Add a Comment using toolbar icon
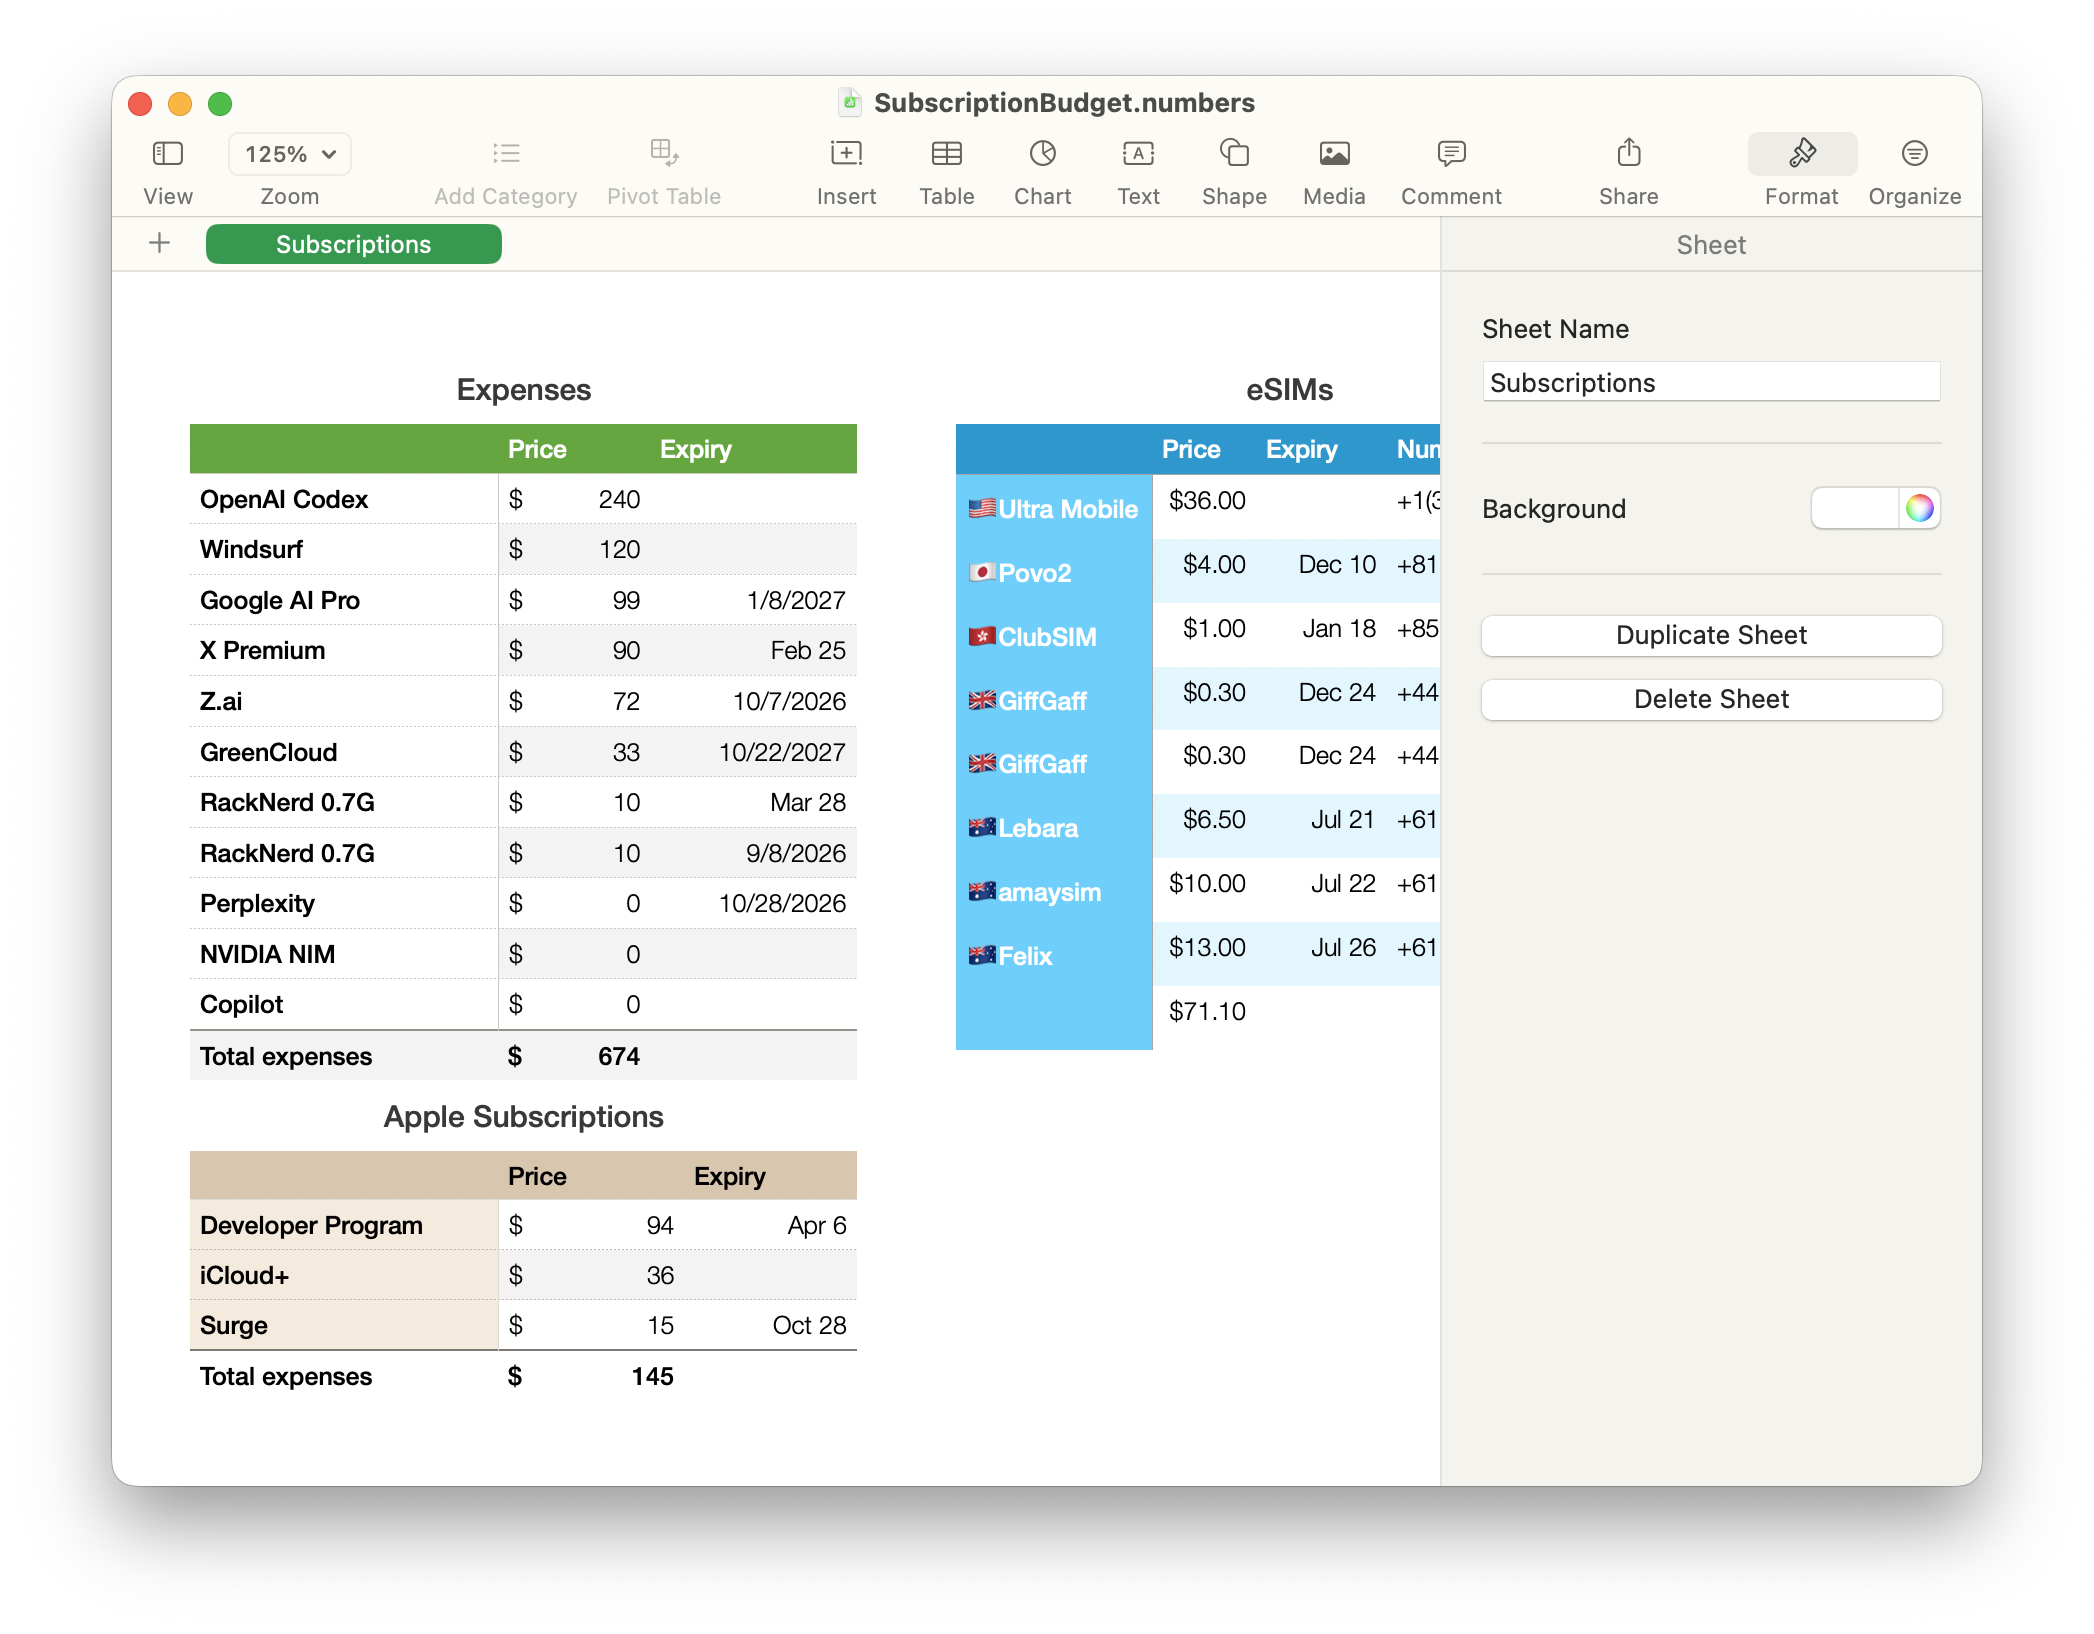Viewport: 2094px width, 1634px height. tap(1451, 154)
